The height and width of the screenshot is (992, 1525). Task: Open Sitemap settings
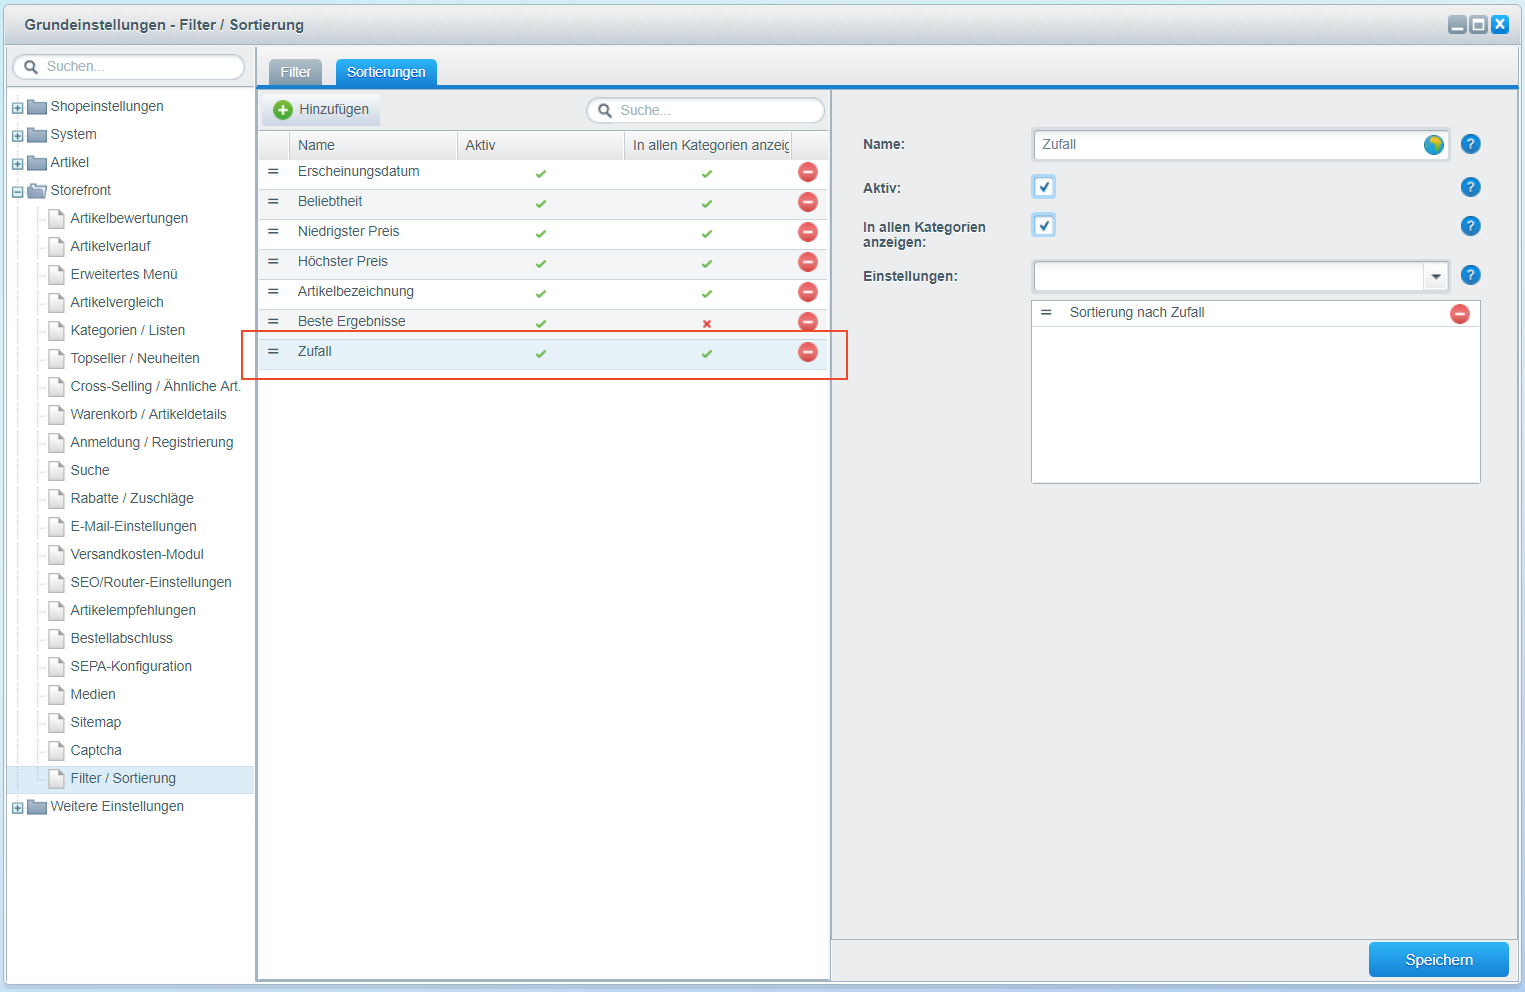(x=96, y=722)
